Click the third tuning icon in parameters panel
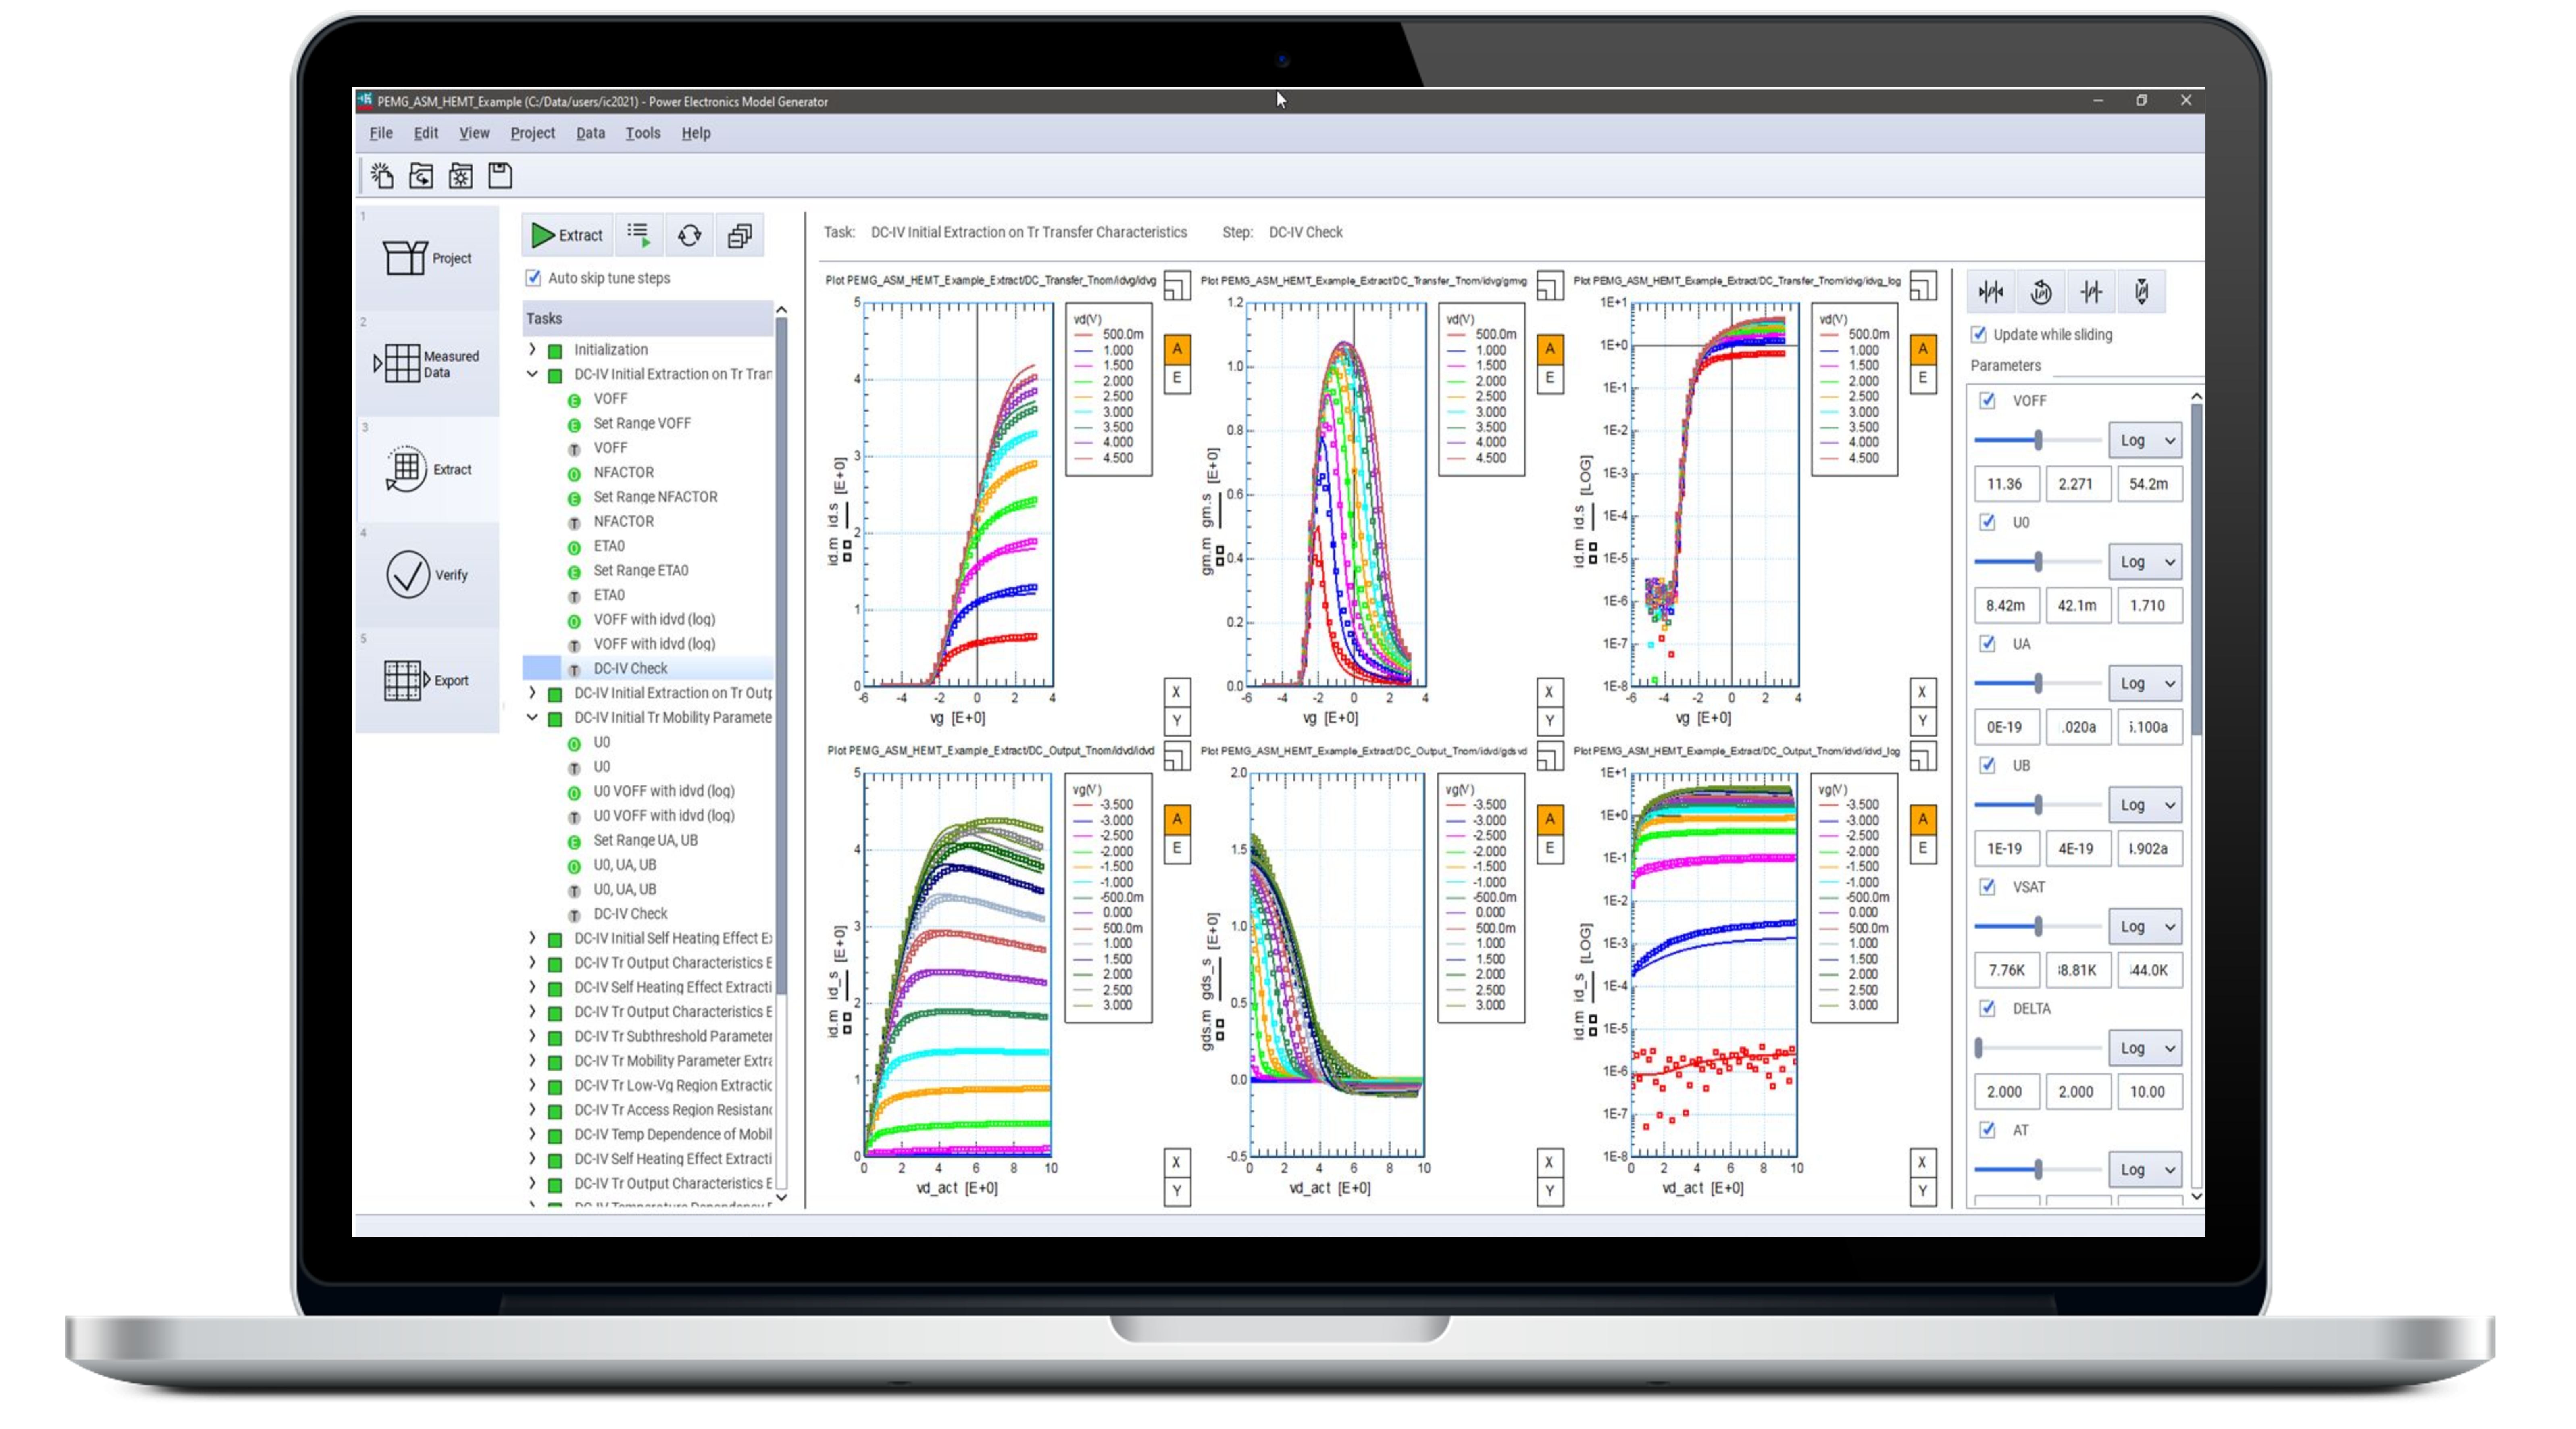2576x1429 pixels. 2091,292
